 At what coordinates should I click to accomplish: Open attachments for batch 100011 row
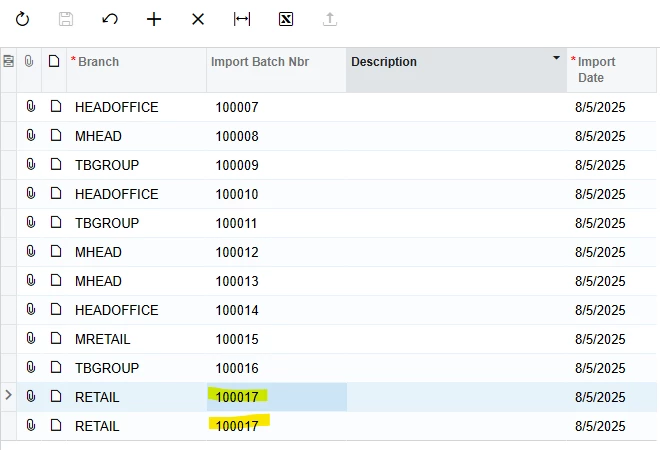(x=31, y=222)
